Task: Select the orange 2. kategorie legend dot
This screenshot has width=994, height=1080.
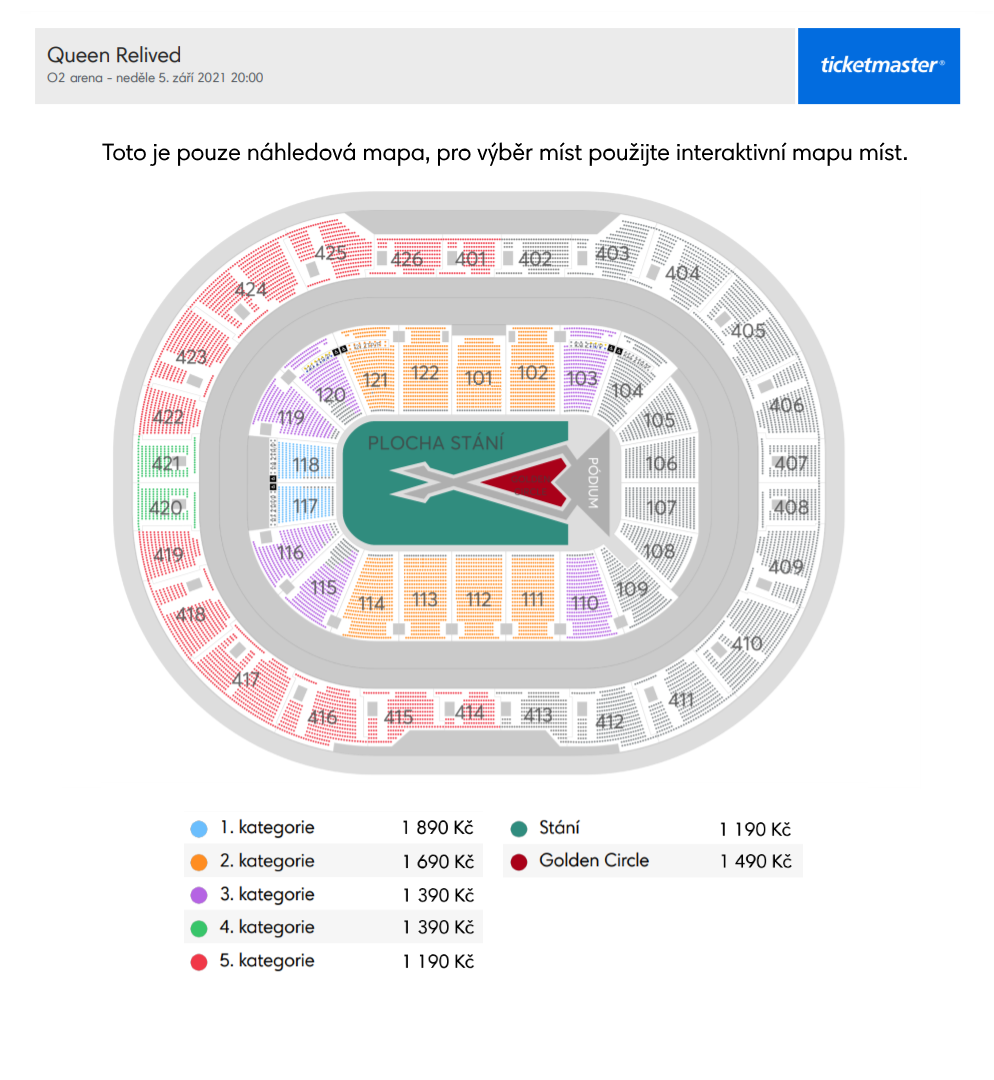Action: click(x=199, y=862)
